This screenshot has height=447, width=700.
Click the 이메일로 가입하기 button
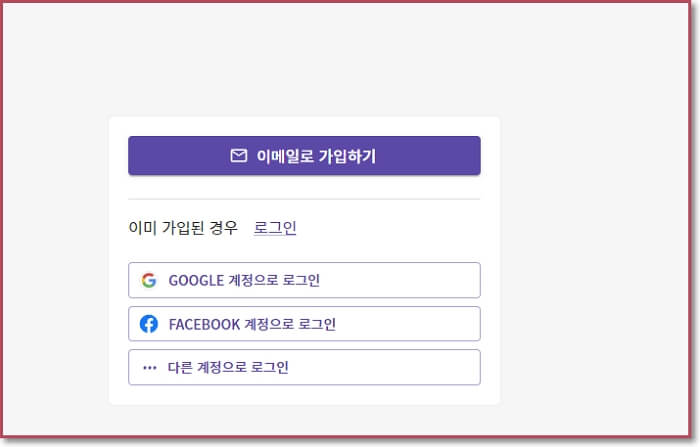click(x=304, y=155)
